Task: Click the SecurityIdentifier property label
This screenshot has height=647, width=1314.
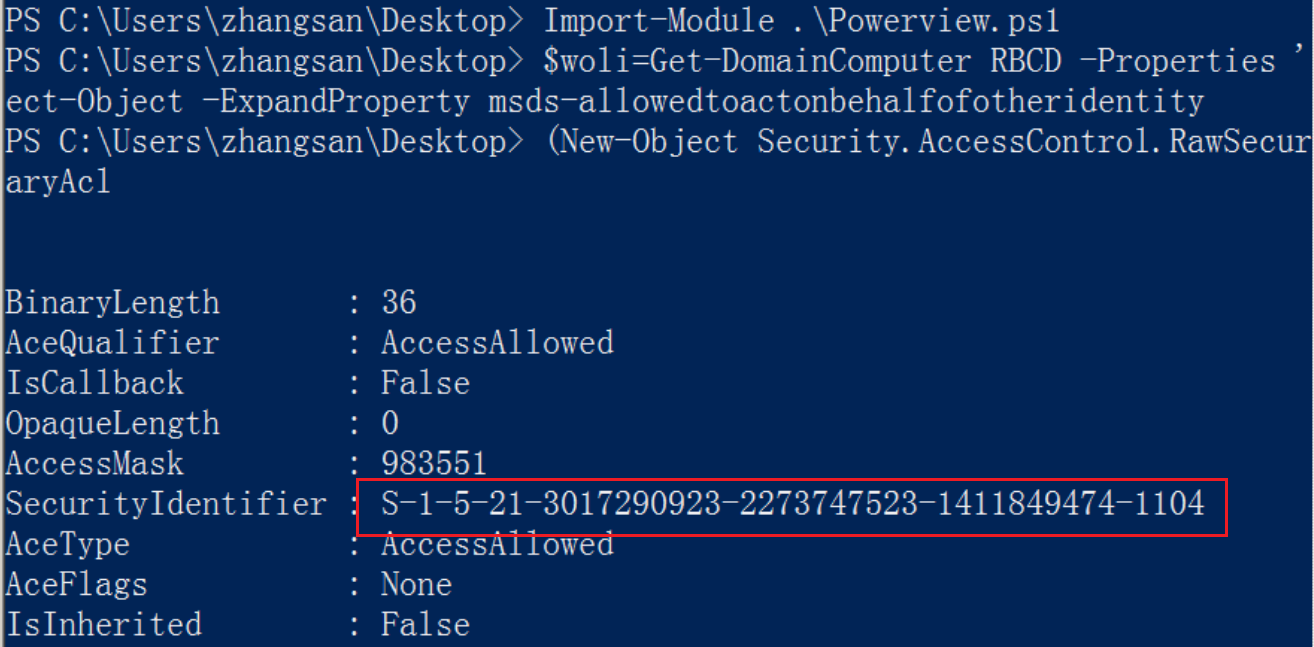Action: click(166, 504)
